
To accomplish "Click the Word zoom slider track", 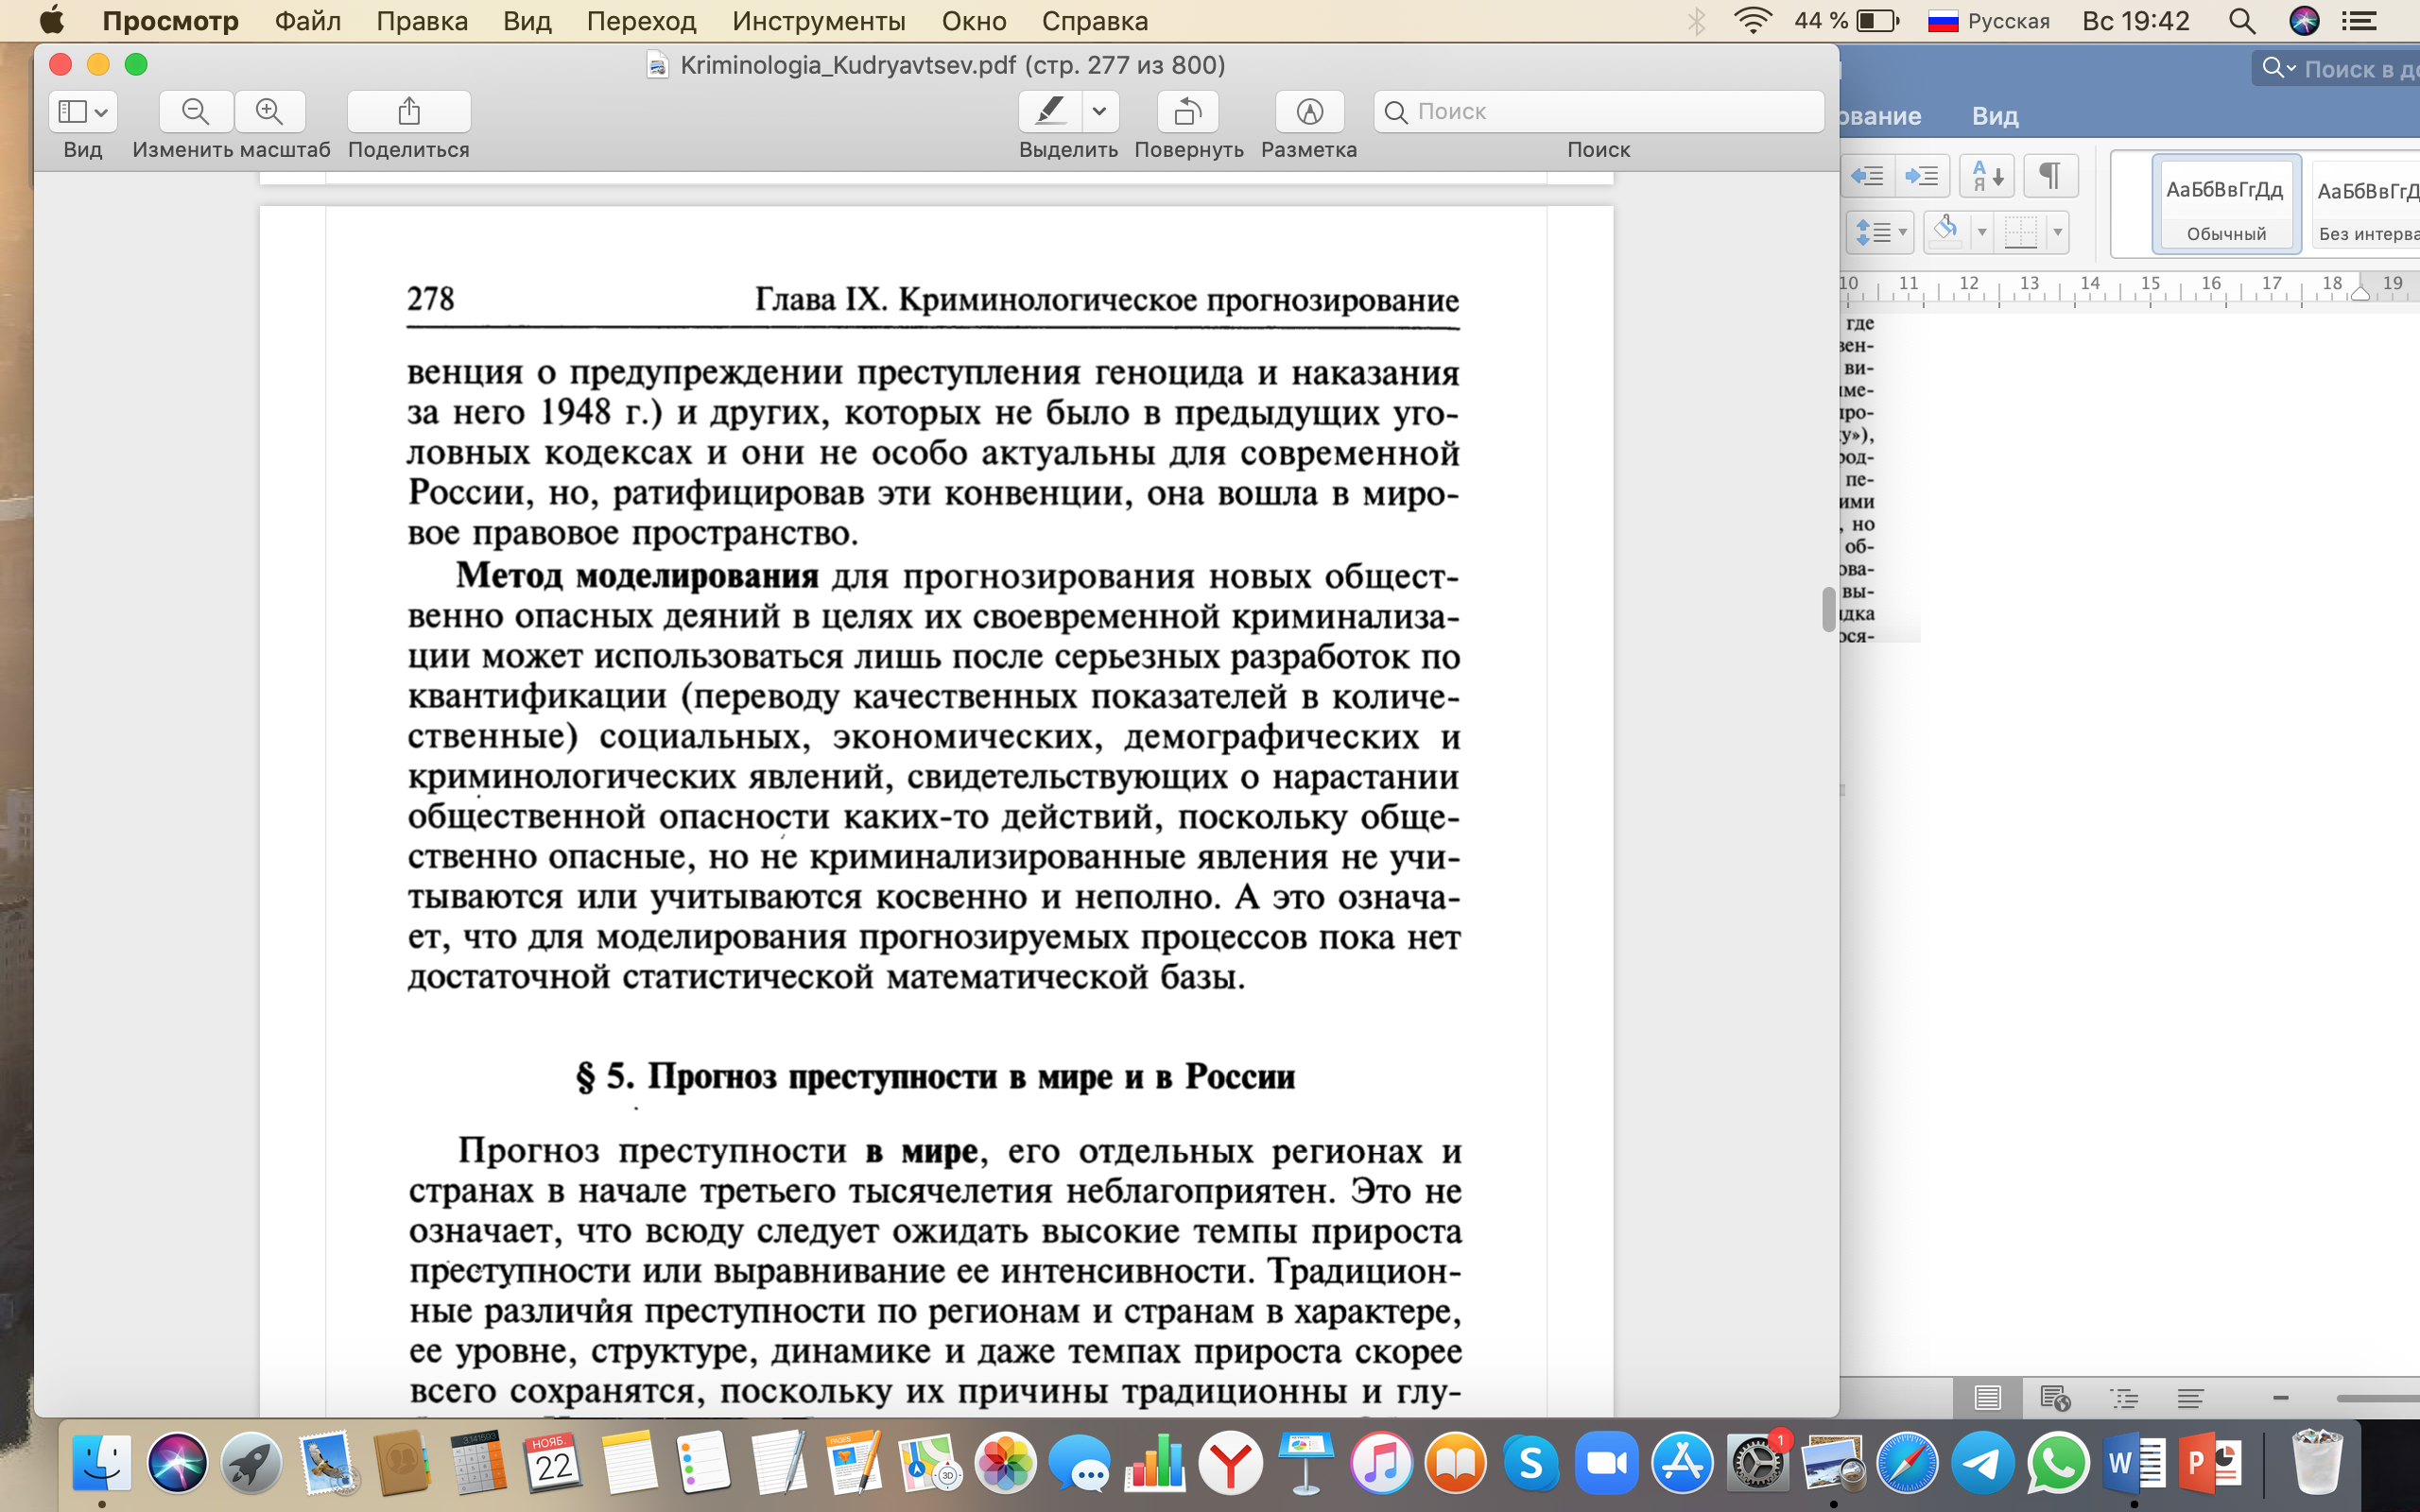I will [x=2378, y=1398].
